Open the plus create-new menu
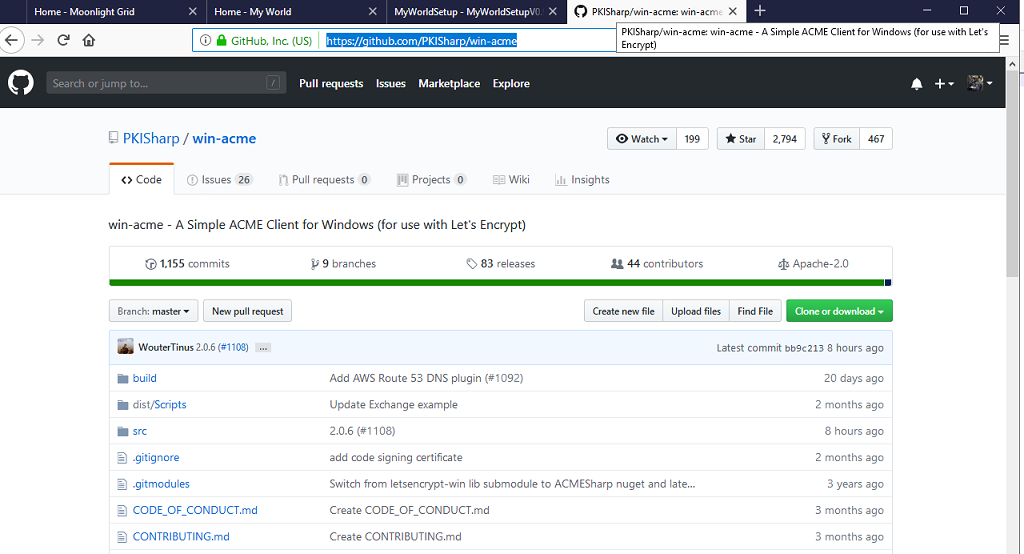1024x554 pixels. pyautogui.click(x=944, y=84)
